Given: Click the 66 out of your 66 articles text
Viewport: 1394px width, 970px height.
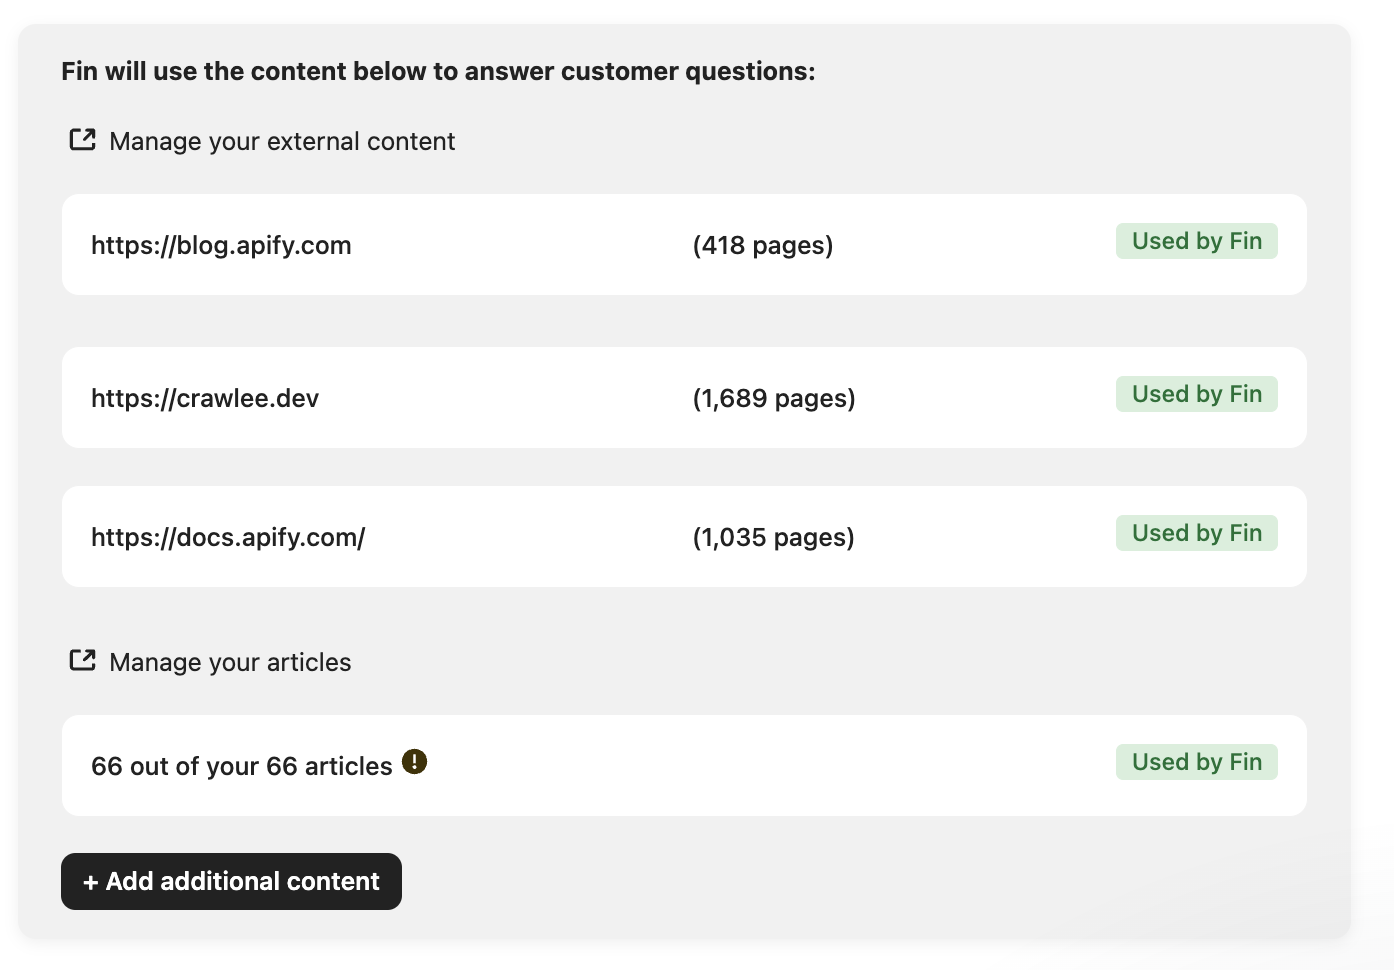Looking at the screenshot, I should coord(241,767).
